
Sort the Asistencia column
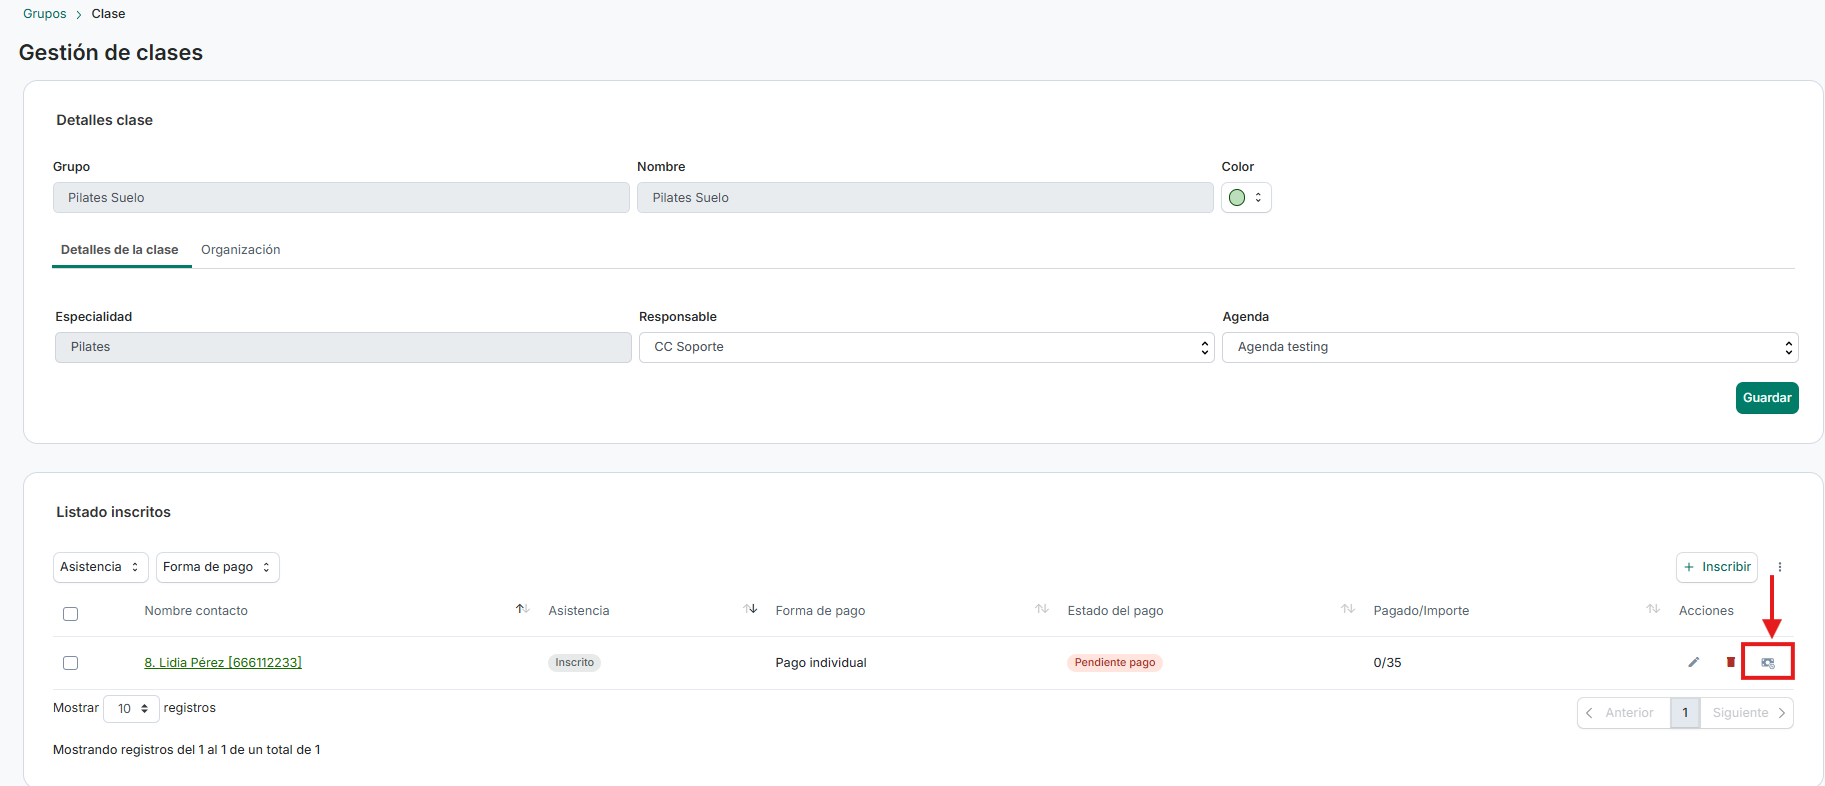pyautogui.click(x=751, y=609)
